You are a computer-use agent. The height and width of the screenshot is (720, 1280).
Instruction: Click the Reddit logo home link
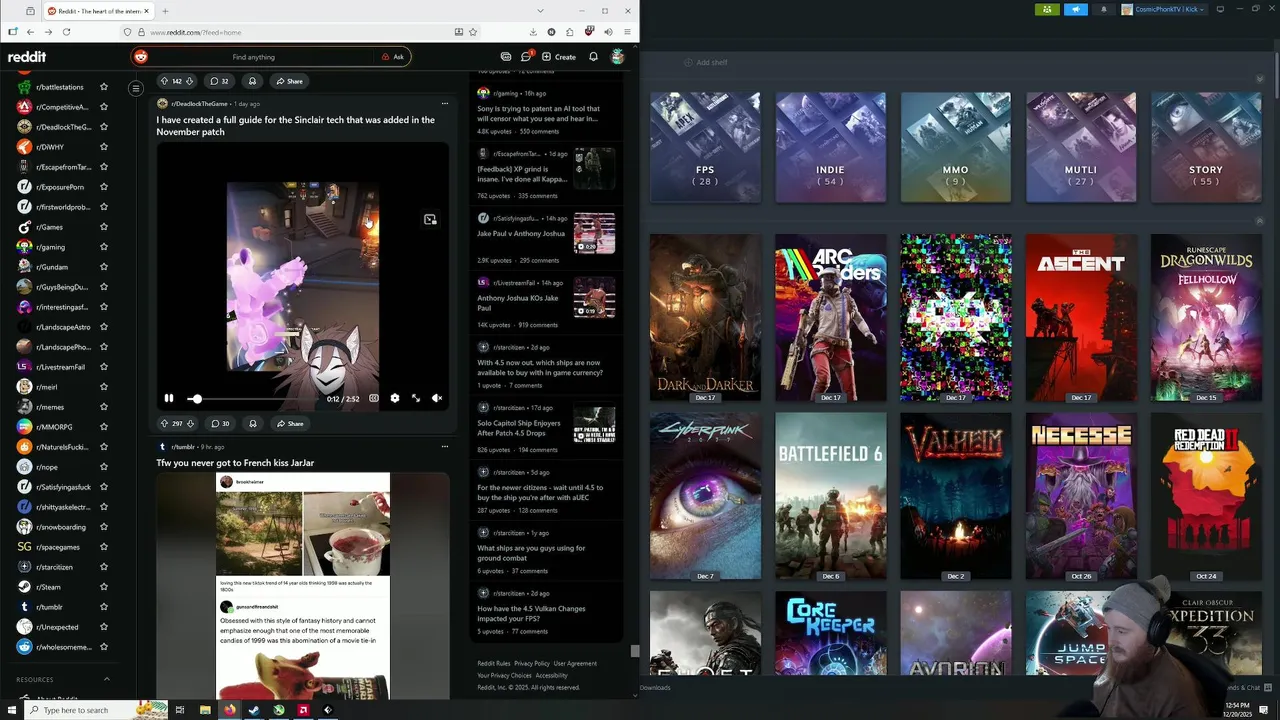[27, 57]
